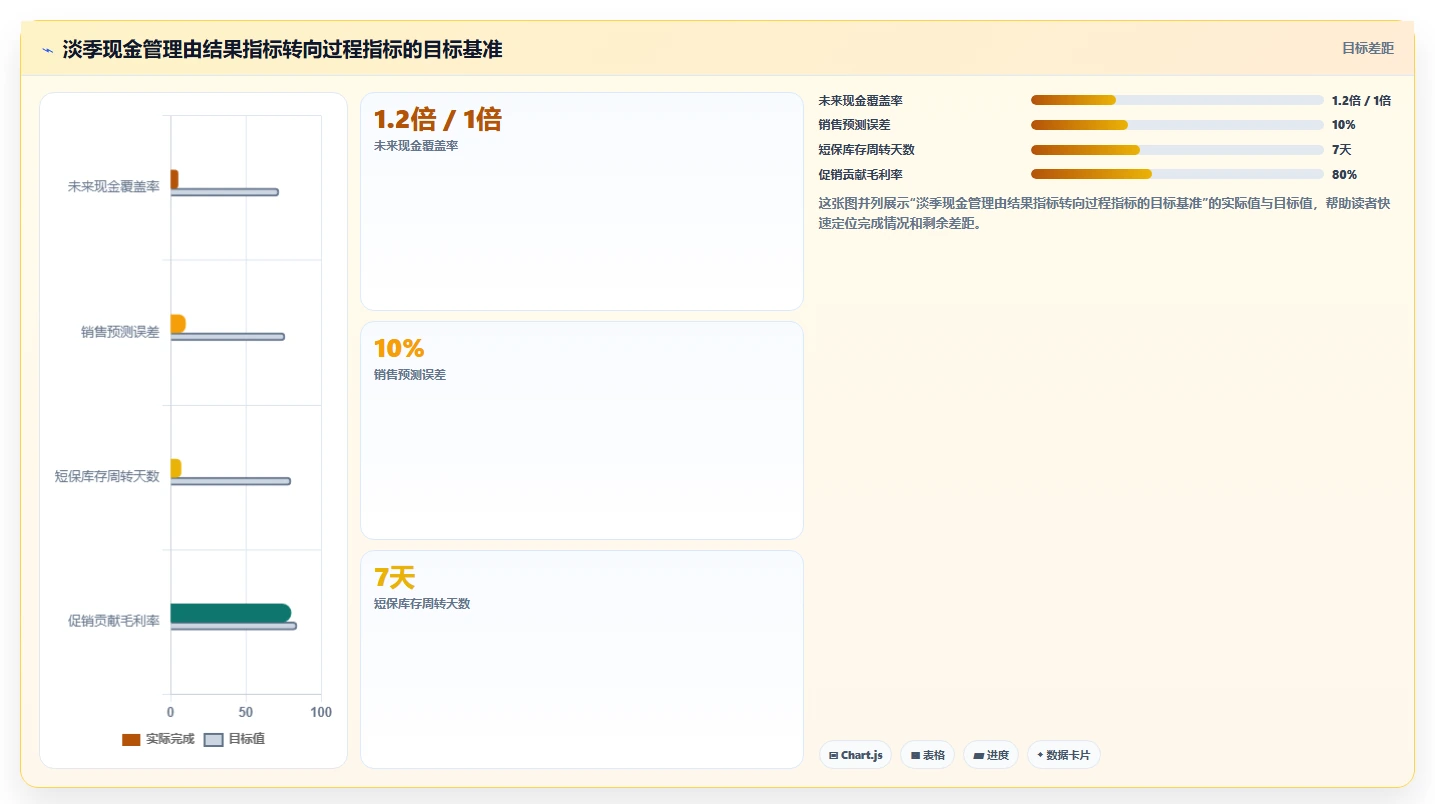Viewport: 1435px width, 804px height.
Task: Open the 1.2倍 / 1倍 data card
Action: pos(582,202)
